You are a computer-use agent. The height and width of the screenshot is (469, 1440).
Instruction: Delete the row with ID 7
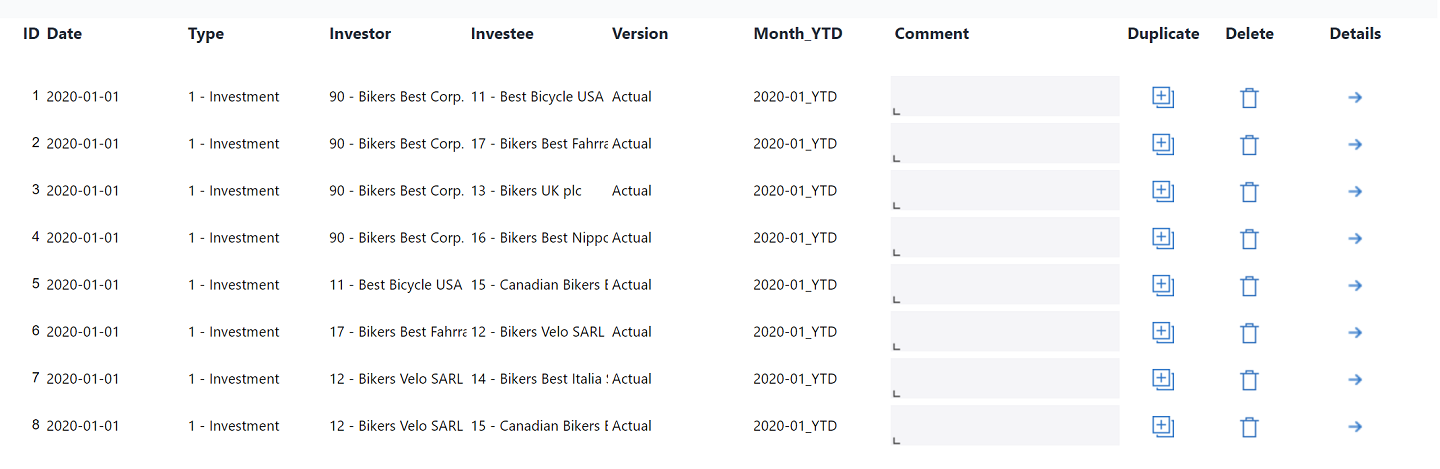coord(1249,380)
